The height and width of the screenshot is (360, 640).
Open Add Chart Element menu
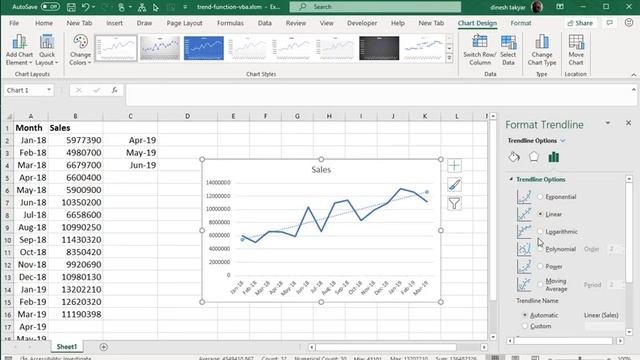coord(19,50)
